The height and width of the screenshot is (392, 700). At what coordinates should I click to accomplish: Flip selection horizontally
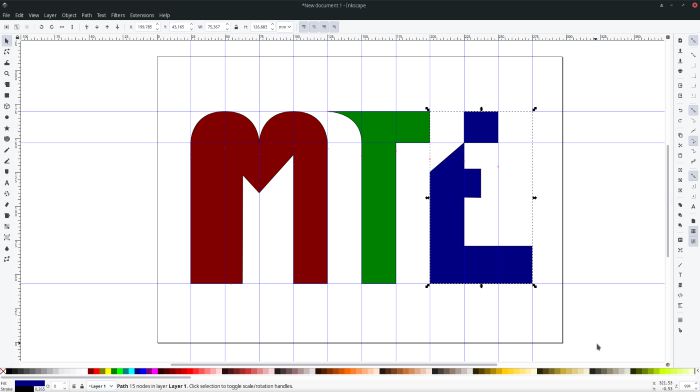[62, 27]
